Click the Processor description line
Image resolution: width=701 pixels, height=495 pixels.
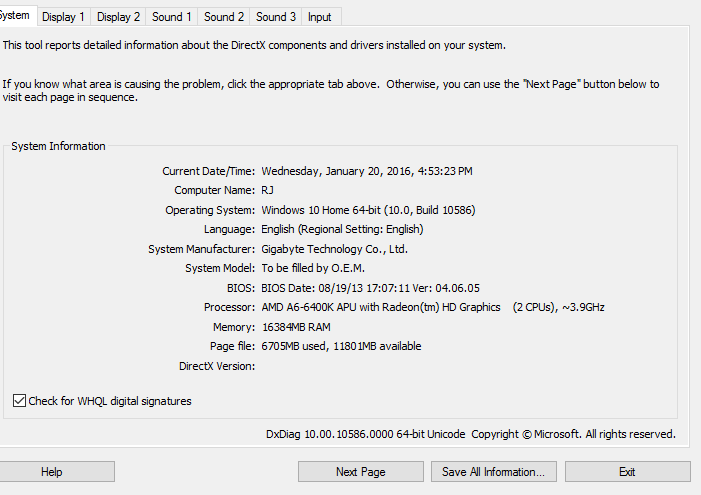[432, 307]
